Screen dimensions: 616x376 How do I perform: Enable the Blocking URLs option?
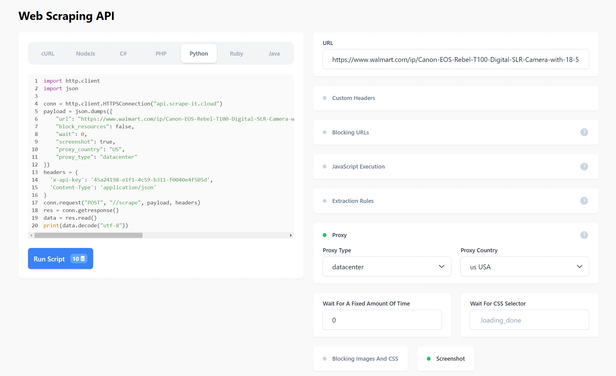pyautogui.click(x=324, y=132)
